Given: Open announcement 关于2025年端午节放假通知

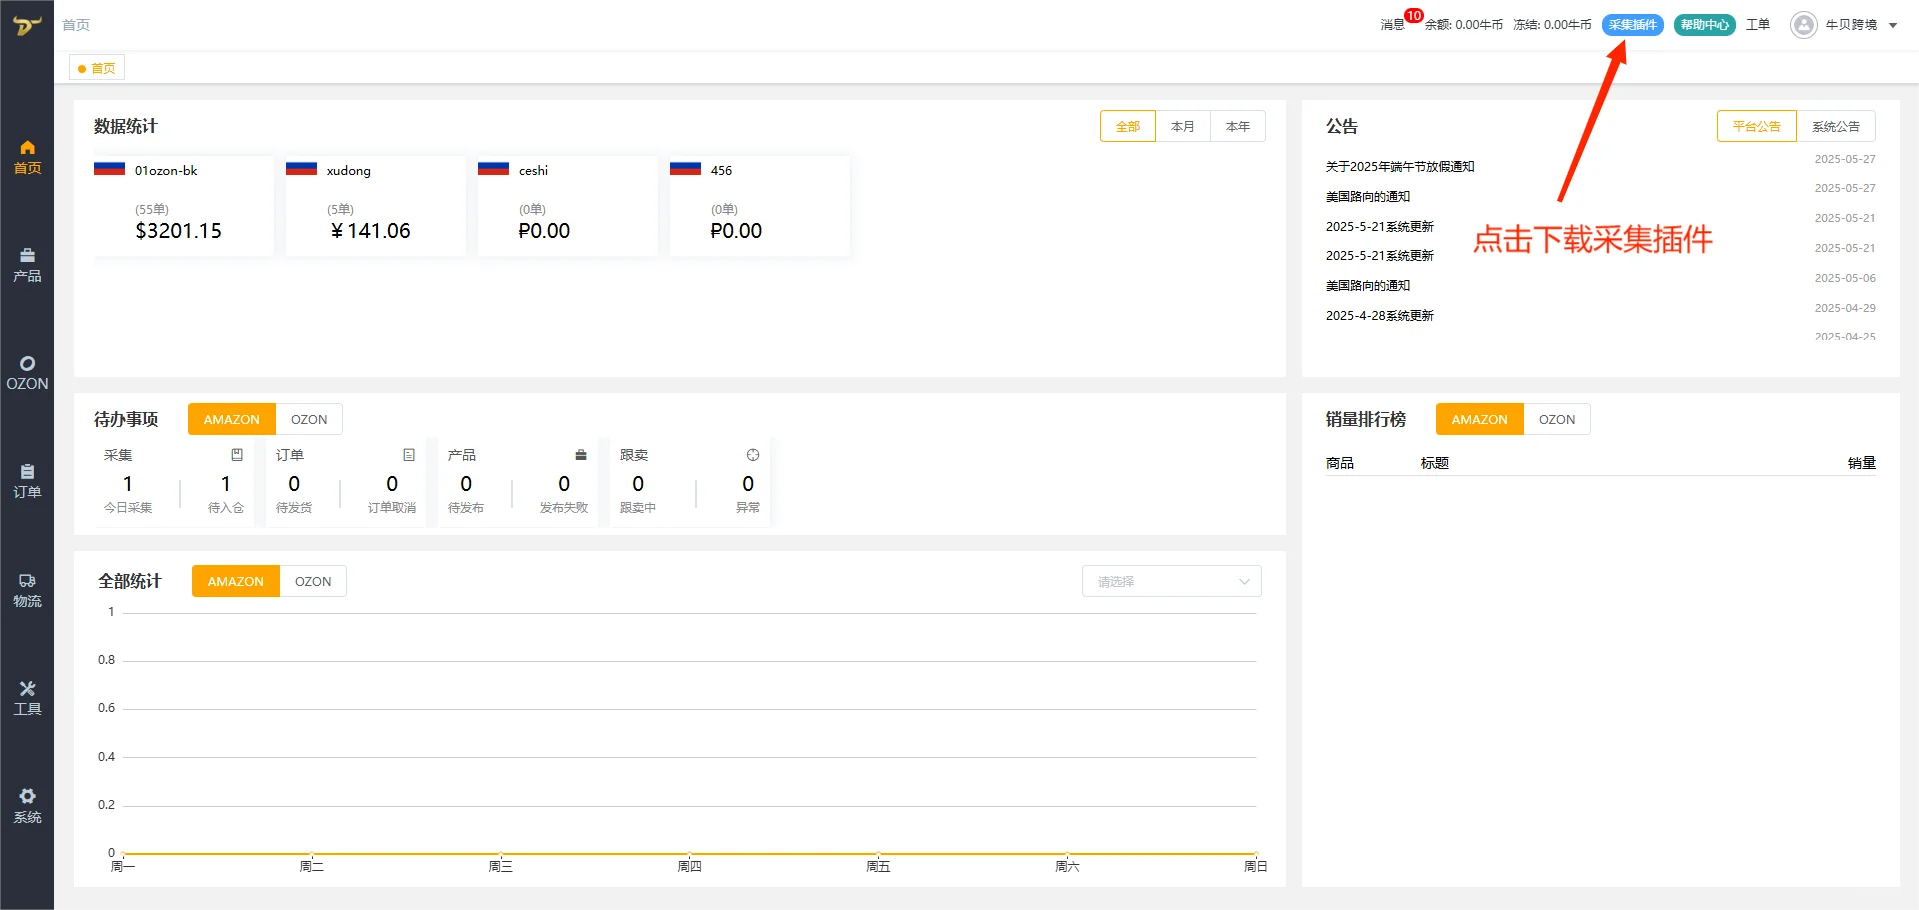Looking at the screenshot, I should [1400, 167].
